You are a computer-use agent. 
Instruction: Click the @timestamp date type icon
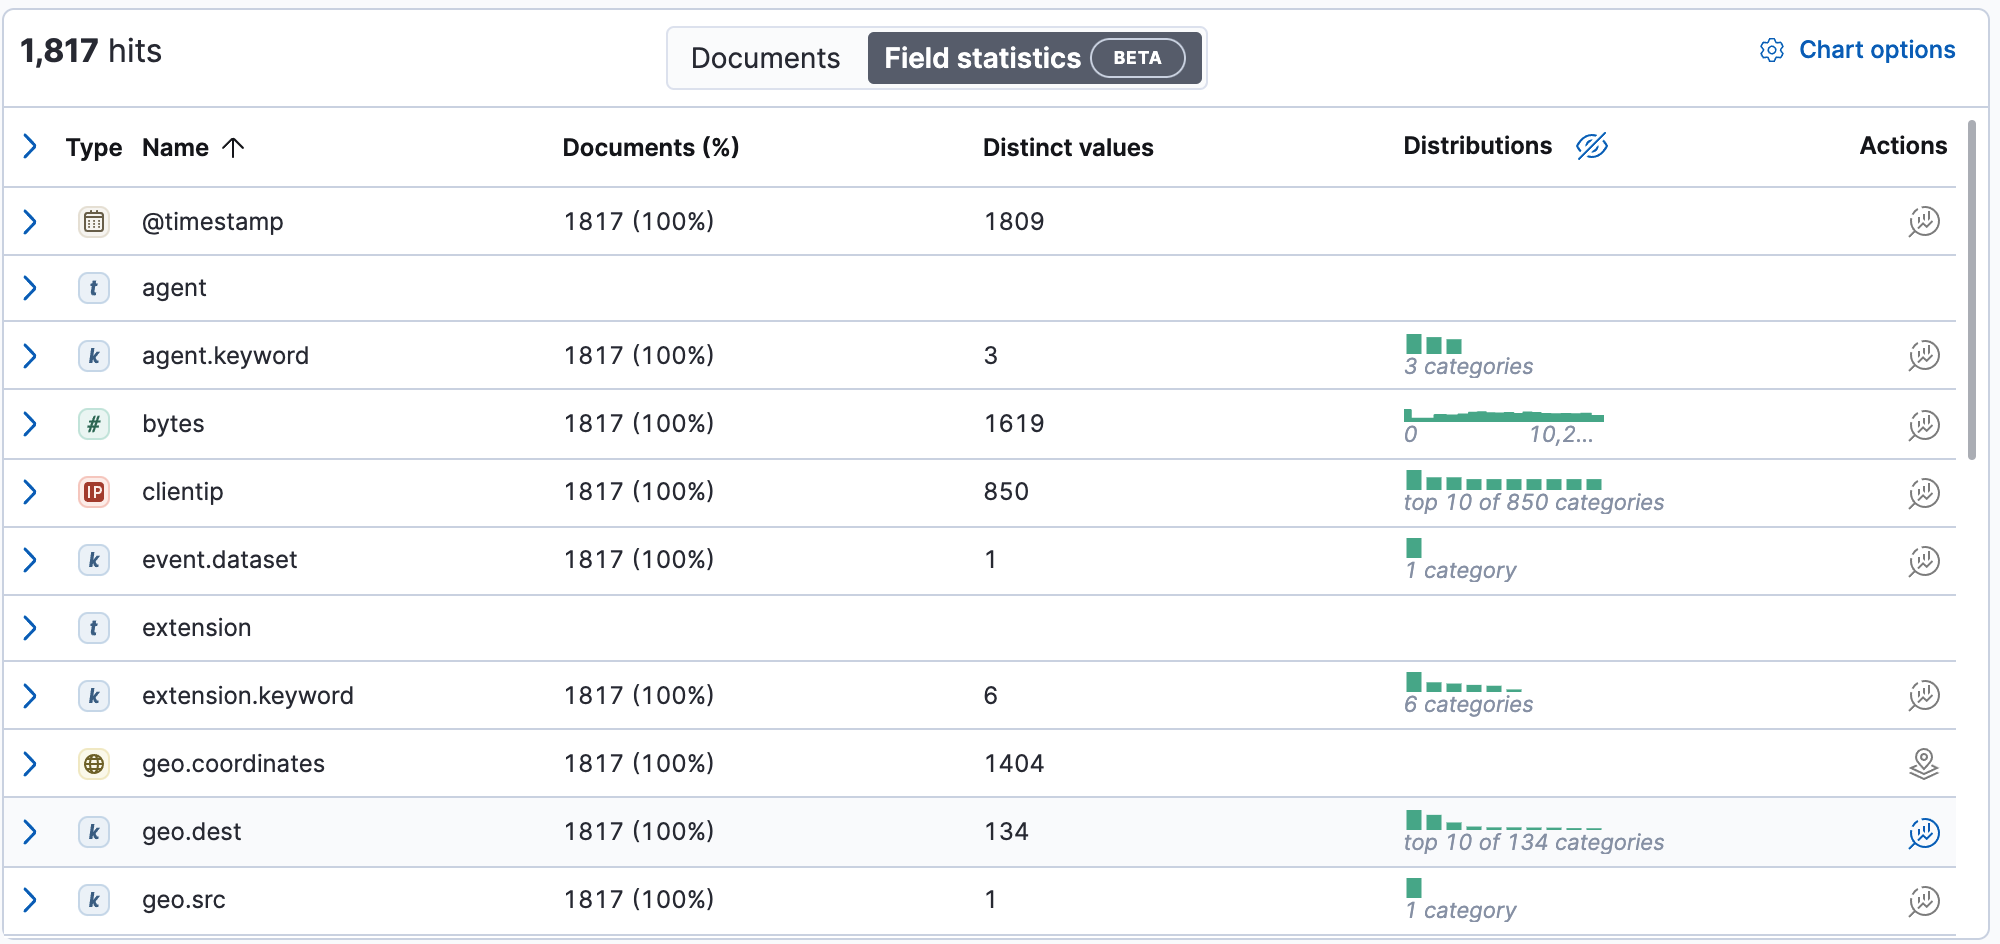point(94,222)
